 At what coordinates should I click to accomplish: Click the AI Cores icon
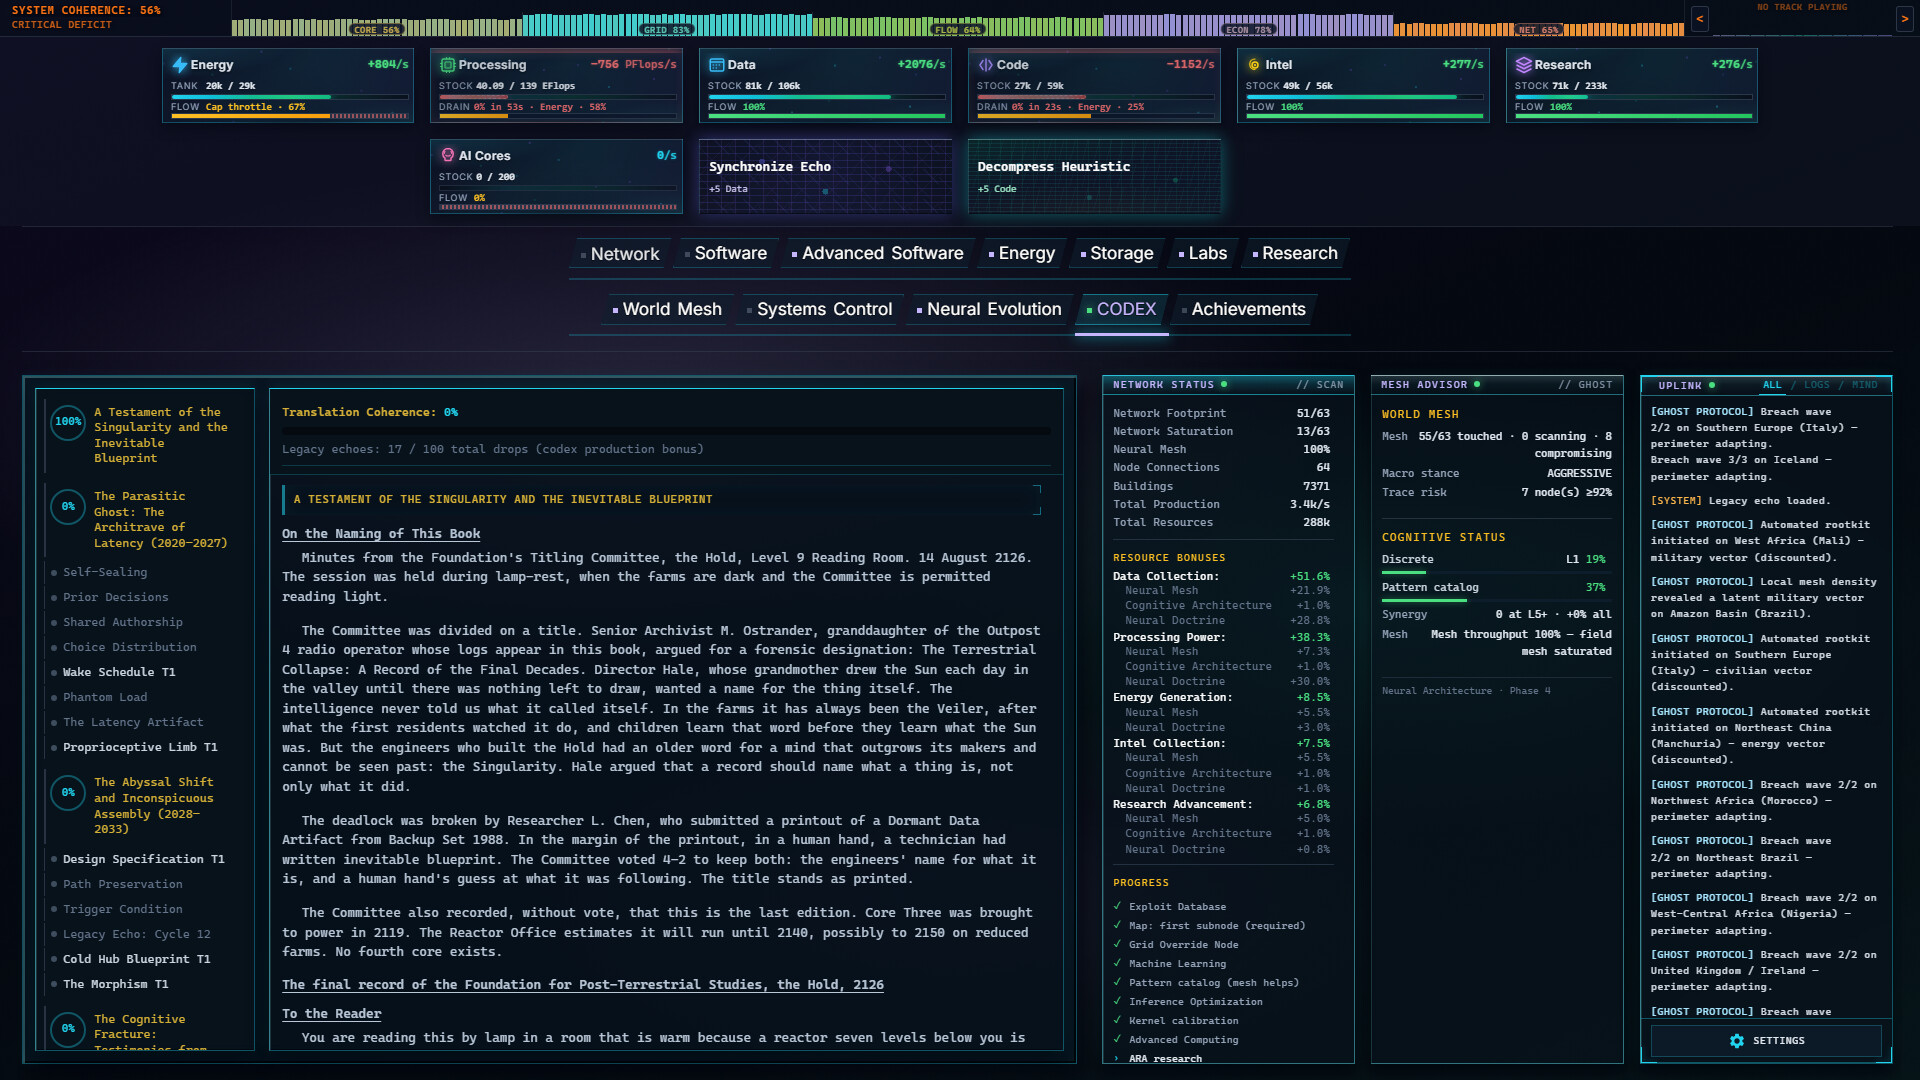(447, 156)
